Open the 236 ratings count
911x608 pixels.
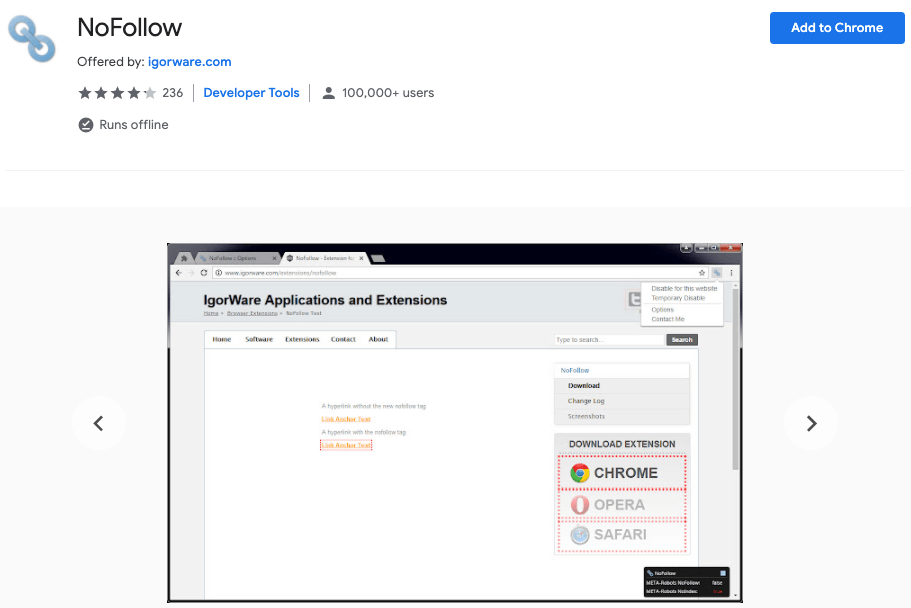173,93
